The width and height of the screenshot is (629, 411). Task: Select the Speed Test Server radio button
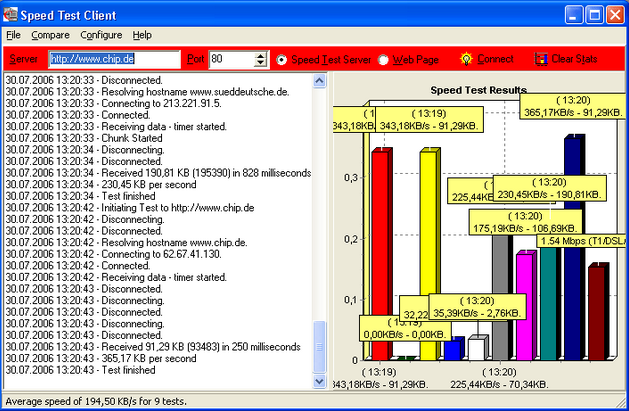[282, 60]
